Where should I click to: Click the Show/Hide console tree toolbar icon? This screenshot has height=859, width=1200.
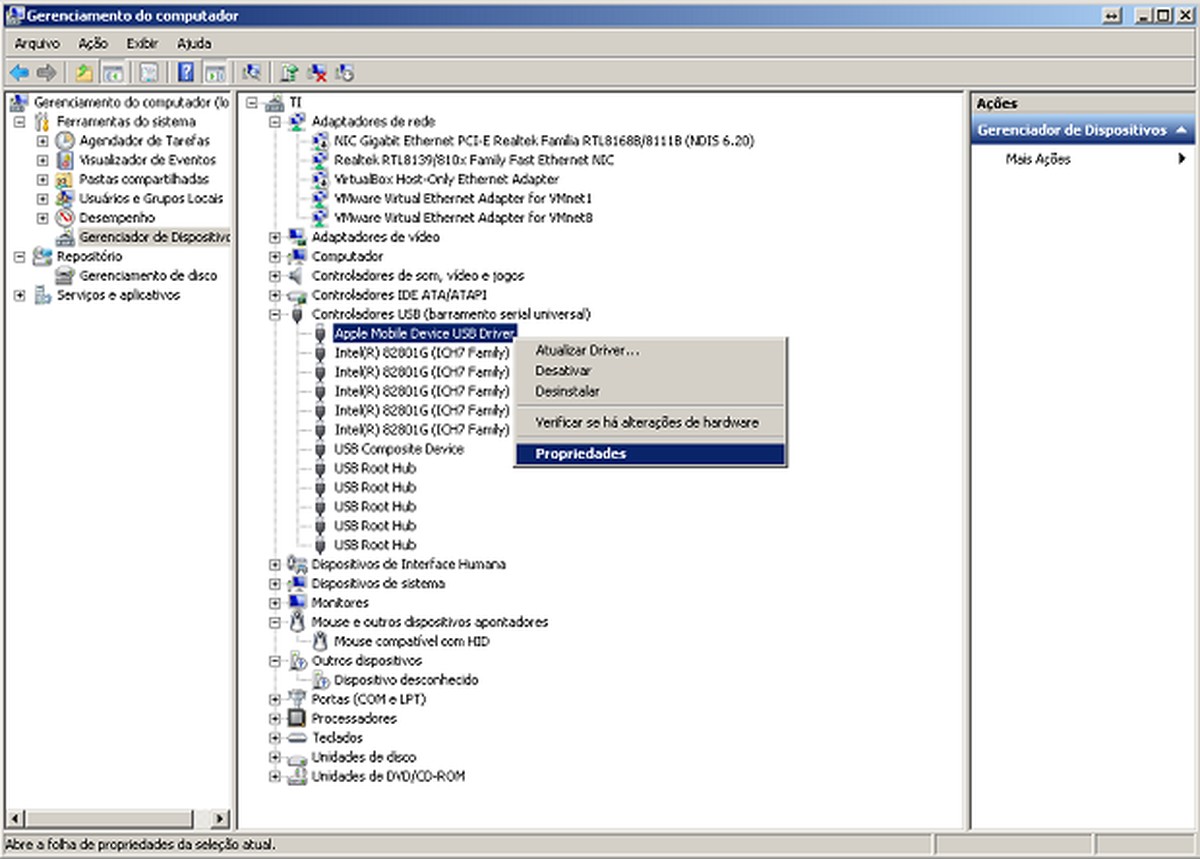point(112,72)
